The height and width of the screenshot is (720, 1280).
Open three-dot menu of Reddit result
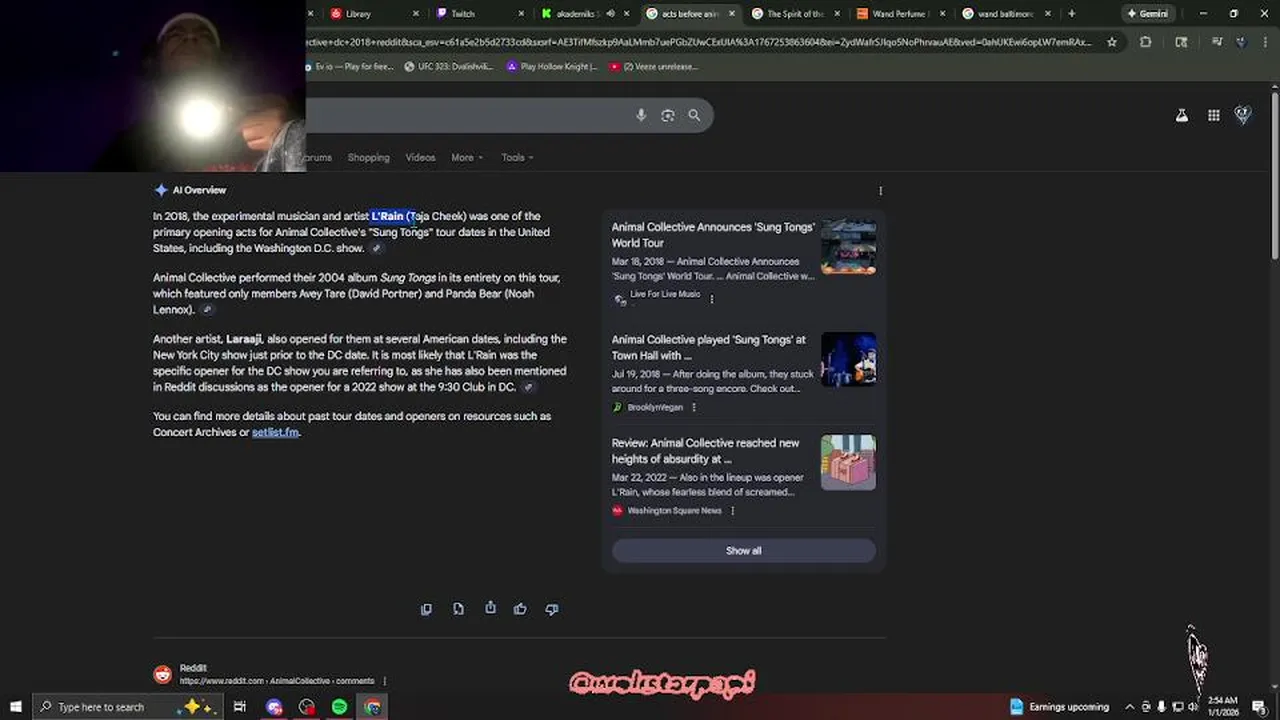coord(384,681)
